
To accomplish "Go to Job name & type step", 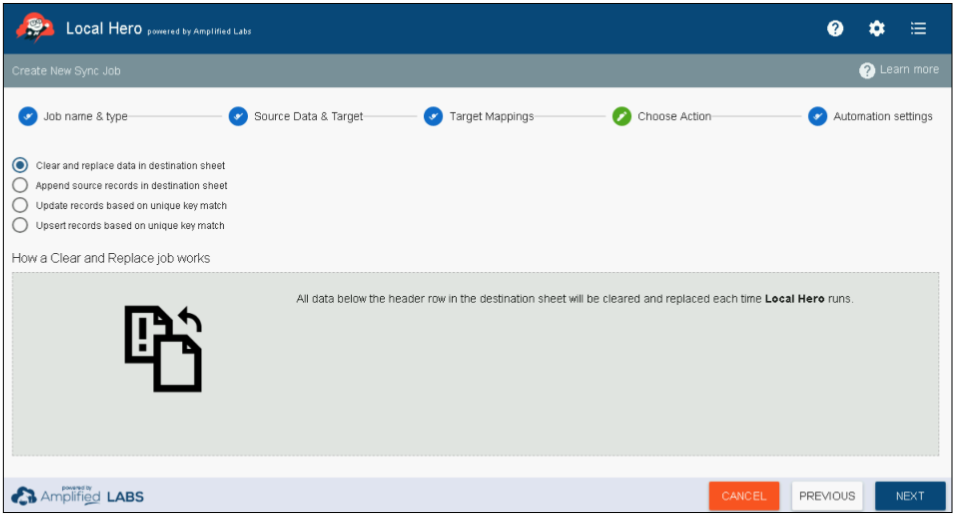I will click(x=85, y=116).
